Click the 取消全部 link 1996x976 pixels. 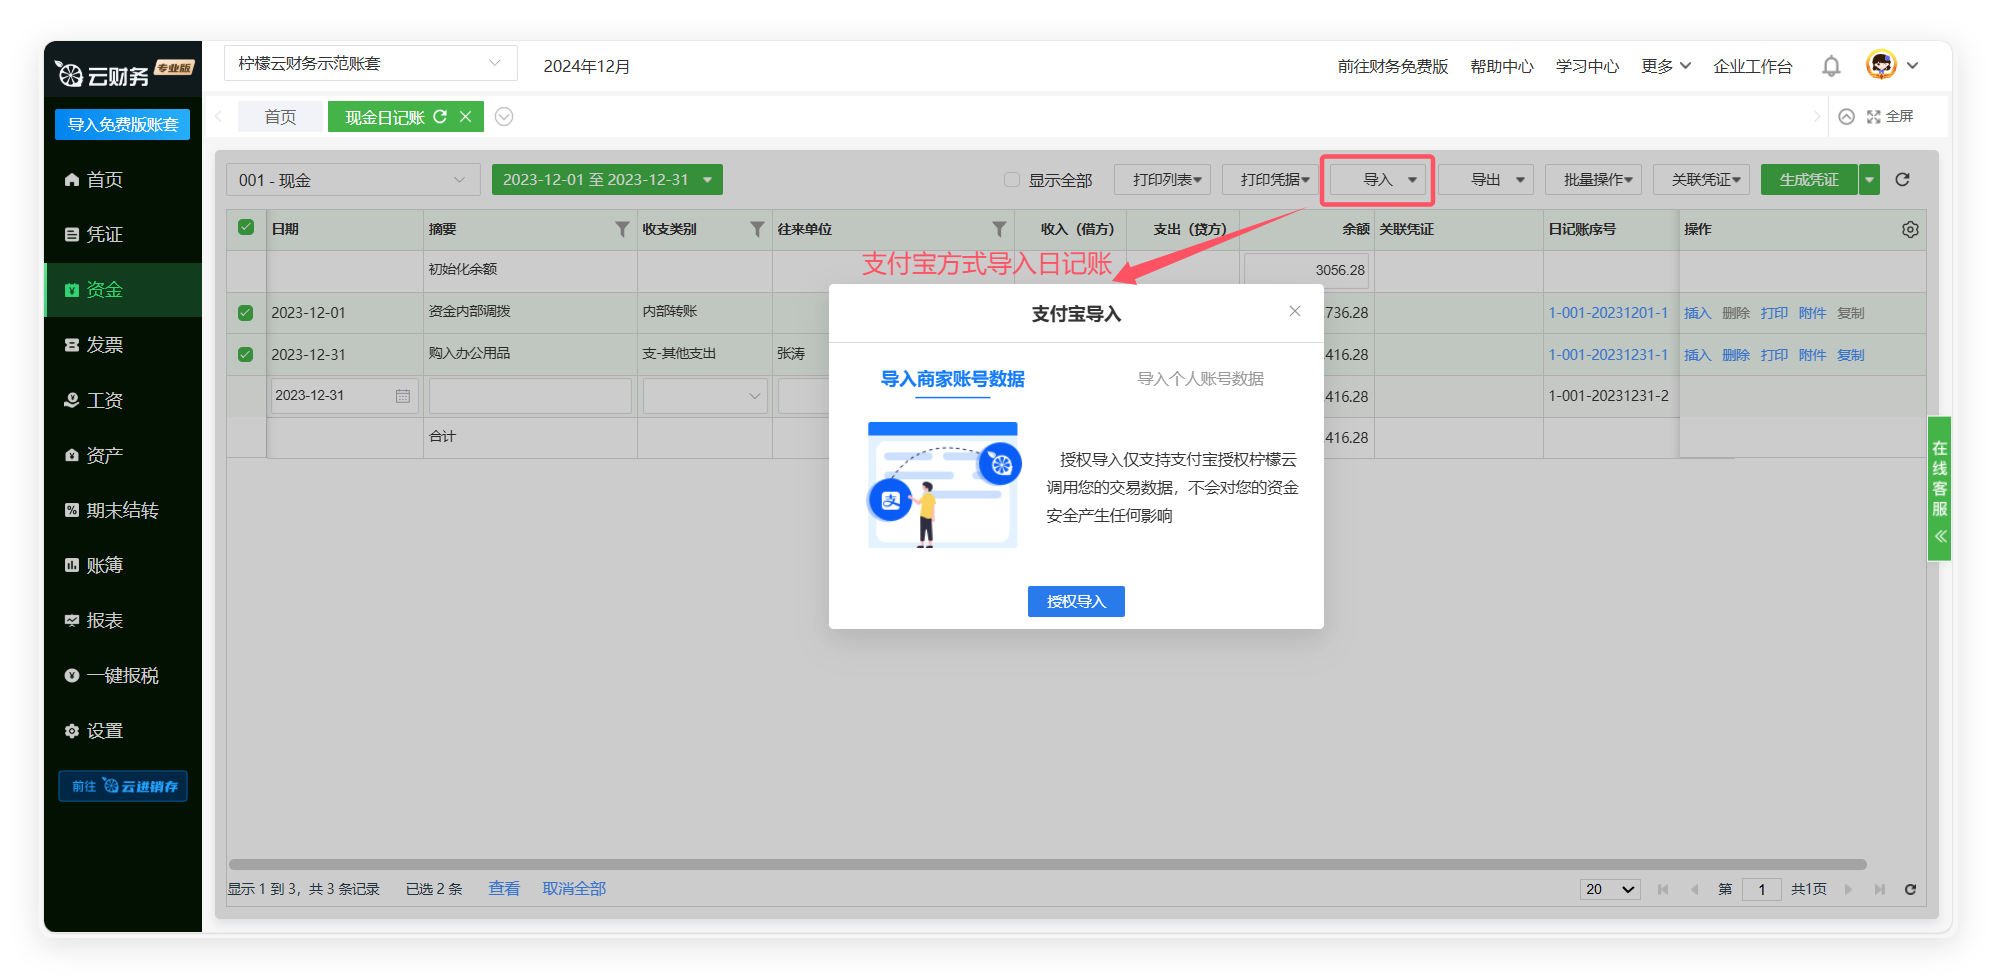coord(574,888)
